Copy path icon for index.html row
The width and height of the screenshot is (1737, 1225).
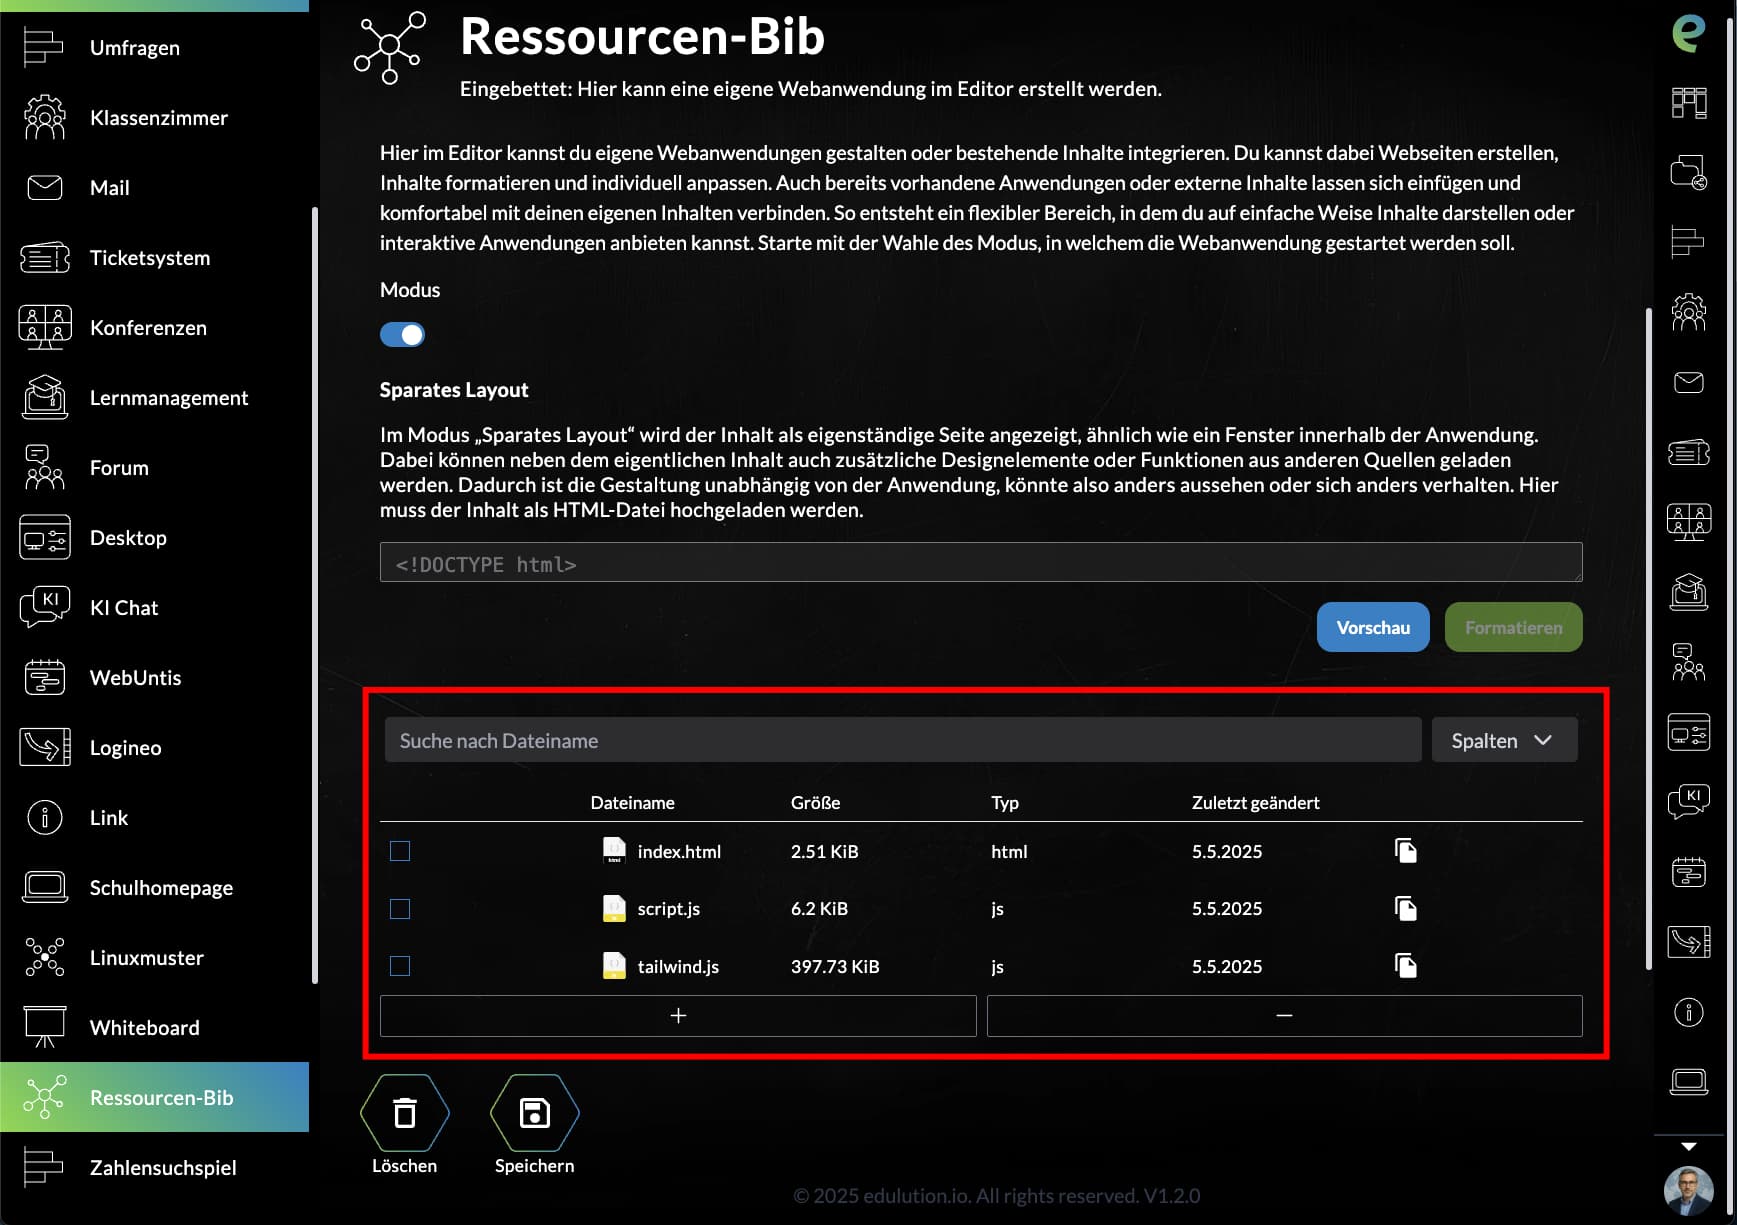(1406, 850)
